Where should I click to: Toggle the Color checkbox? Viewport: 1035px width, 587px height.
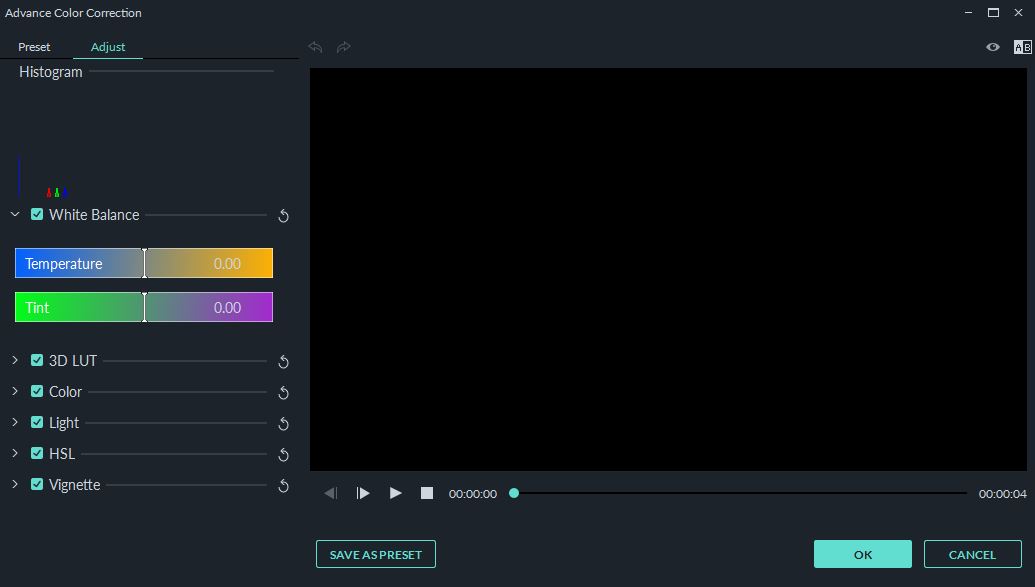point(37,391)
